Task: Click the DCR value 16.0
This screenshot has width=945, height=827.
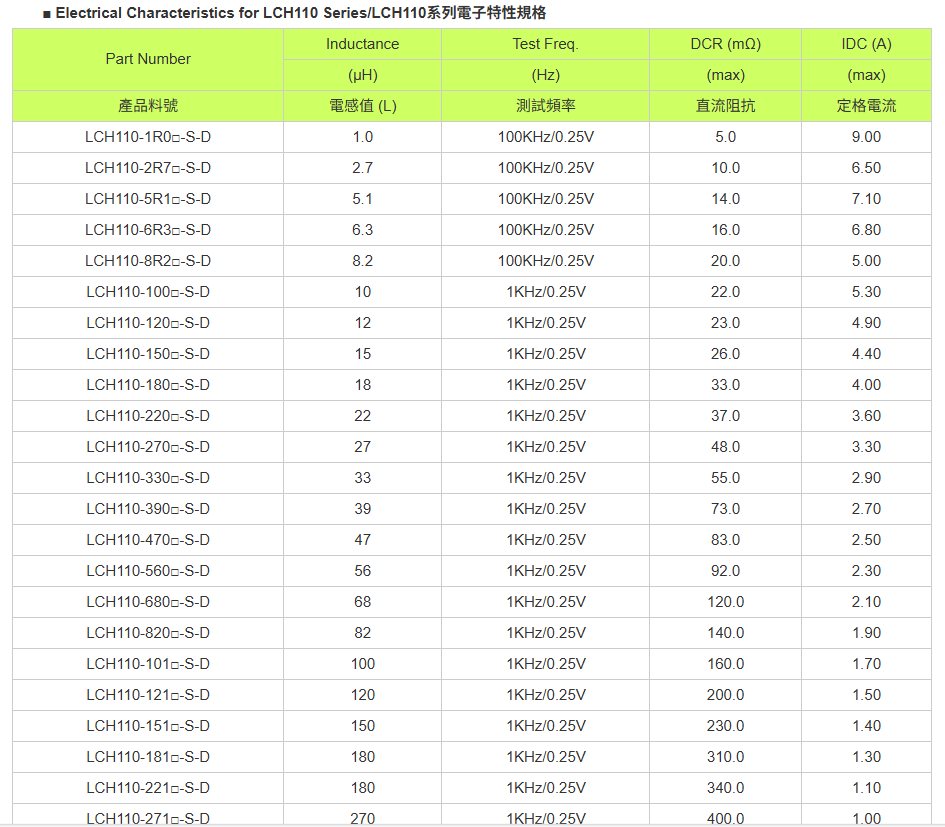Action: click(x=726, y=230)
